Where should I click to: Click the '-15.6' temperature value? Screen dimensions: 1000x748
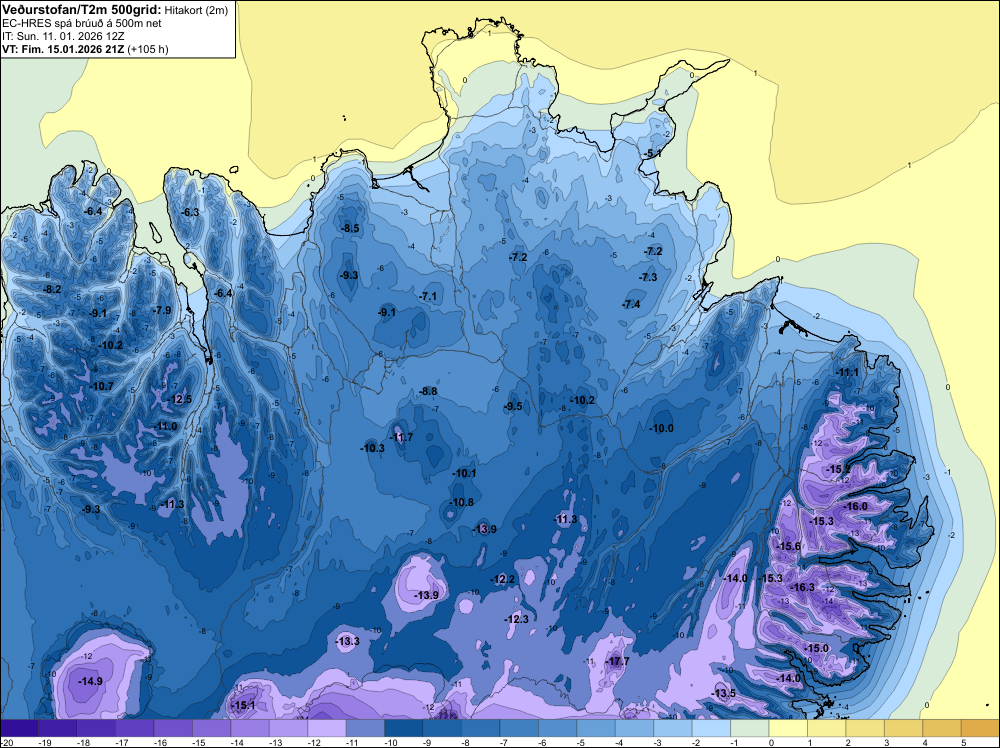click(789, 546)
